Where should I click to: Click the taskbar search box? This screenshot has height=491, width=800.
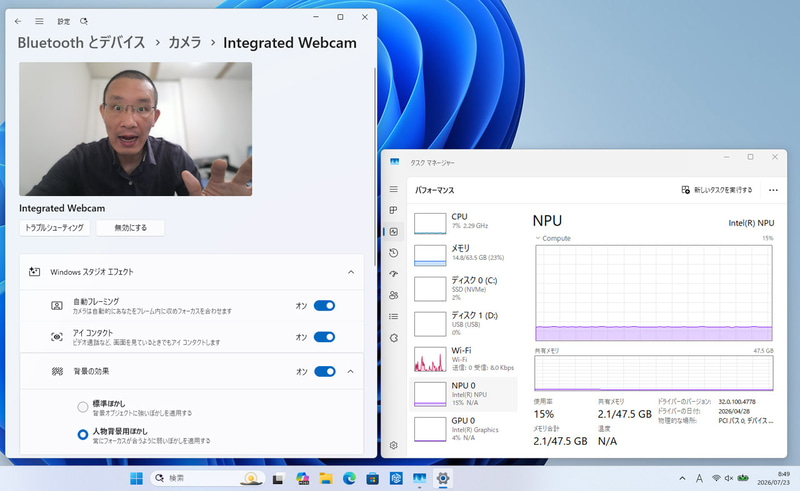pos(208,478)
